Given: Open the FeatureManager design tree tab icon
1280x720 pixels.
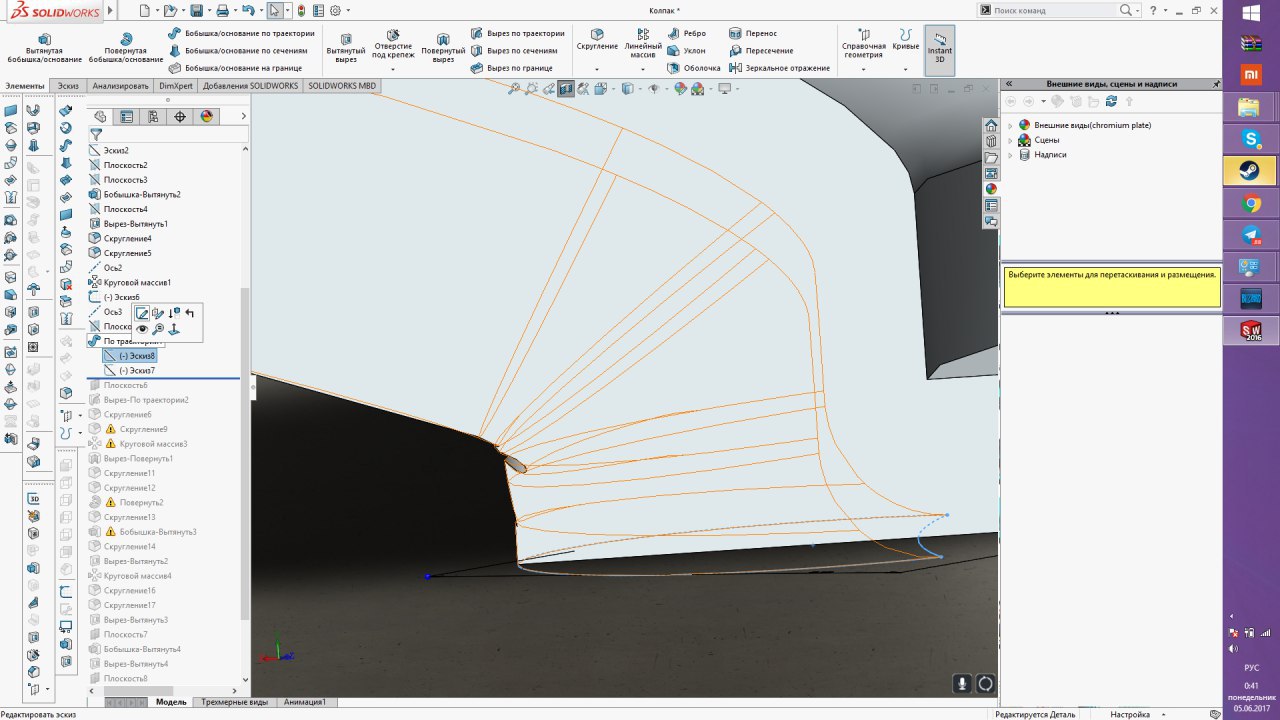Looking at the screenshot, I should click(x=100, y=117).
